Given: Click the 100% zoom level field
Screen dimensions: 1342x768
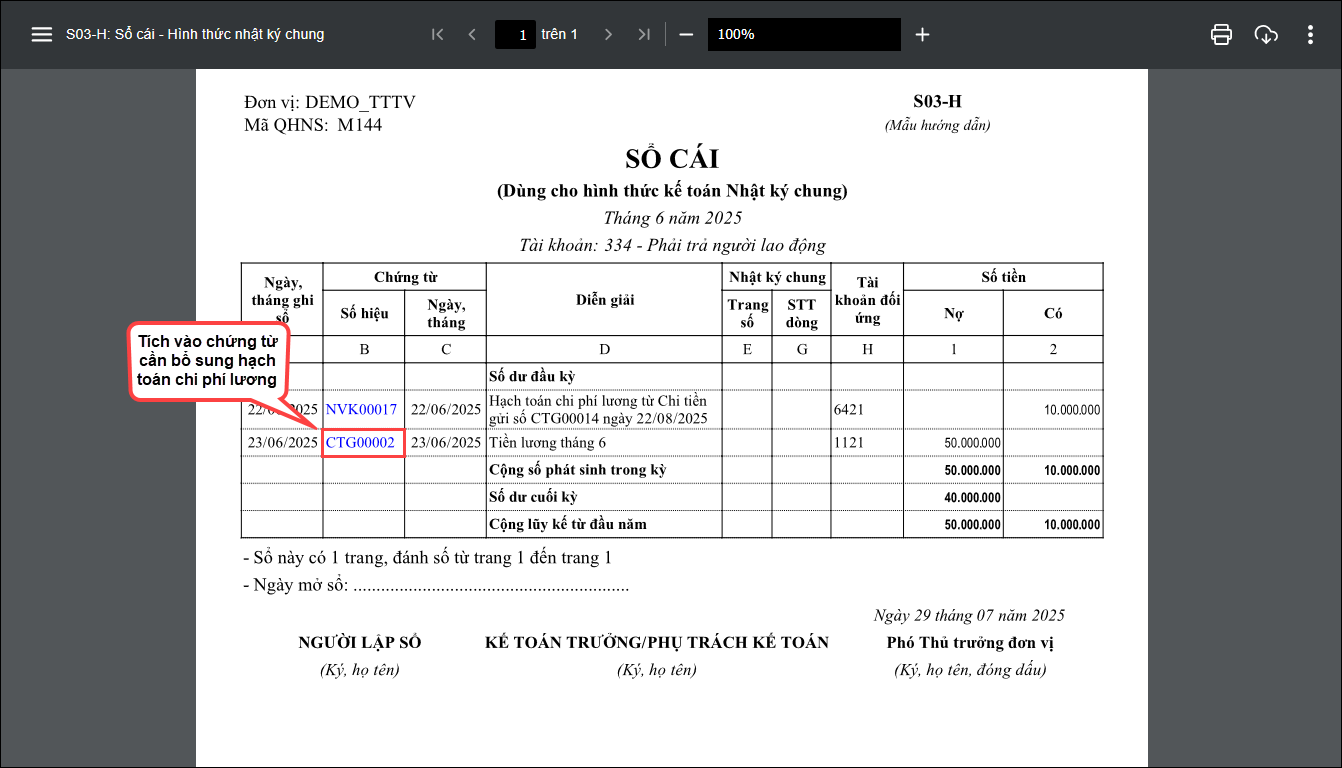Looking at the screenshot, I should tap(803, 34).
